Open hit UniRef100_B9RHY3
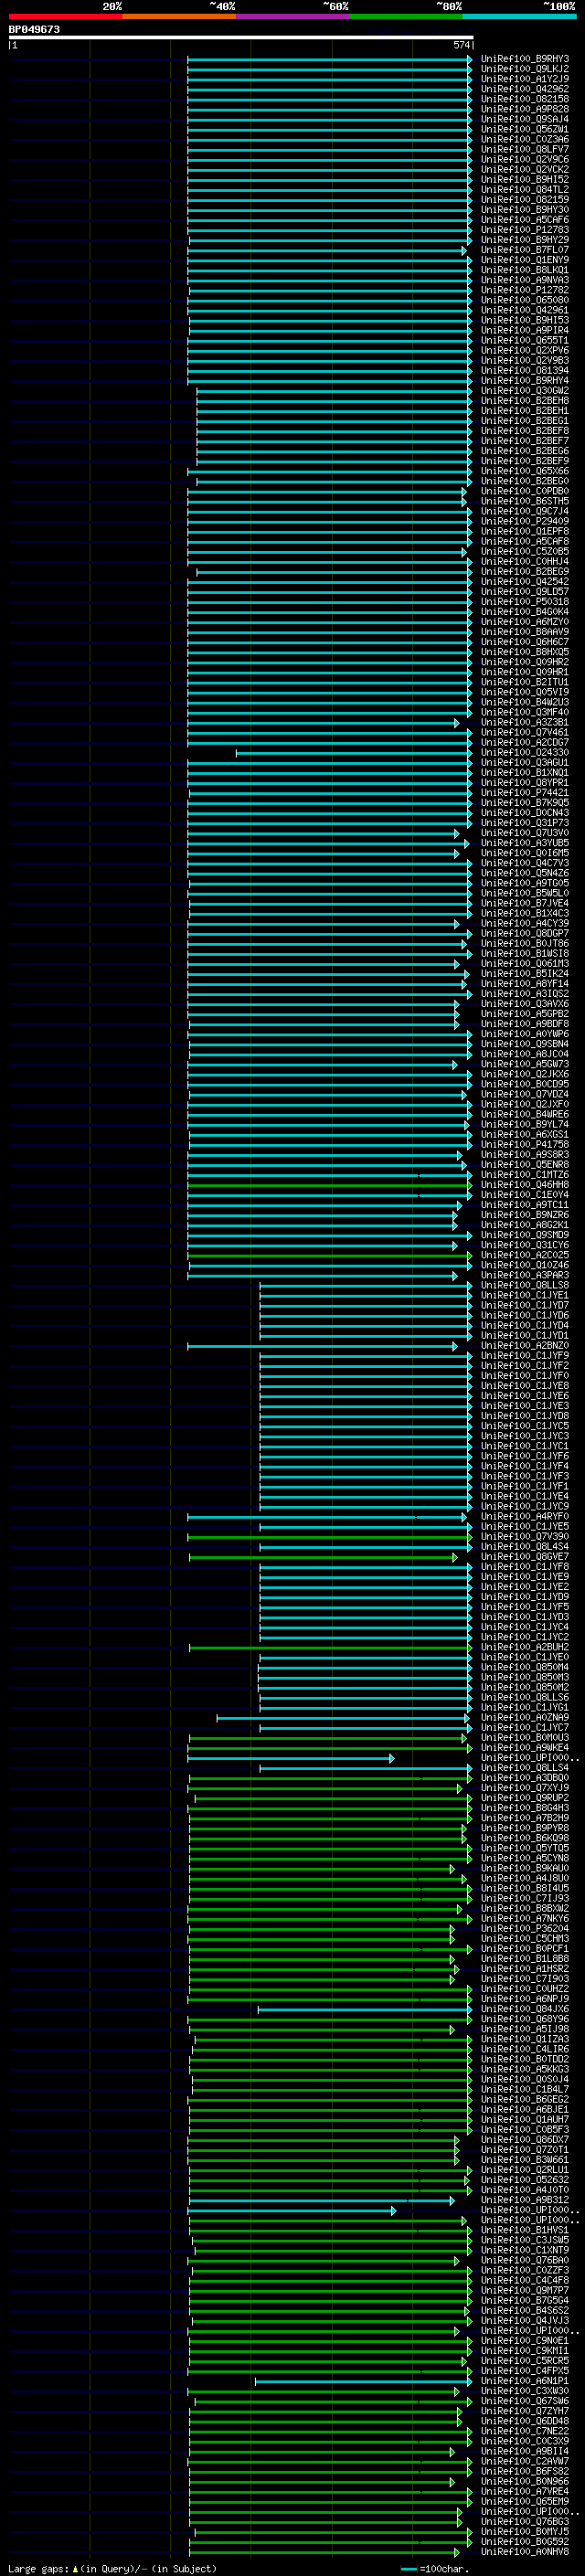585x2576 pixels. coord(524,59)
